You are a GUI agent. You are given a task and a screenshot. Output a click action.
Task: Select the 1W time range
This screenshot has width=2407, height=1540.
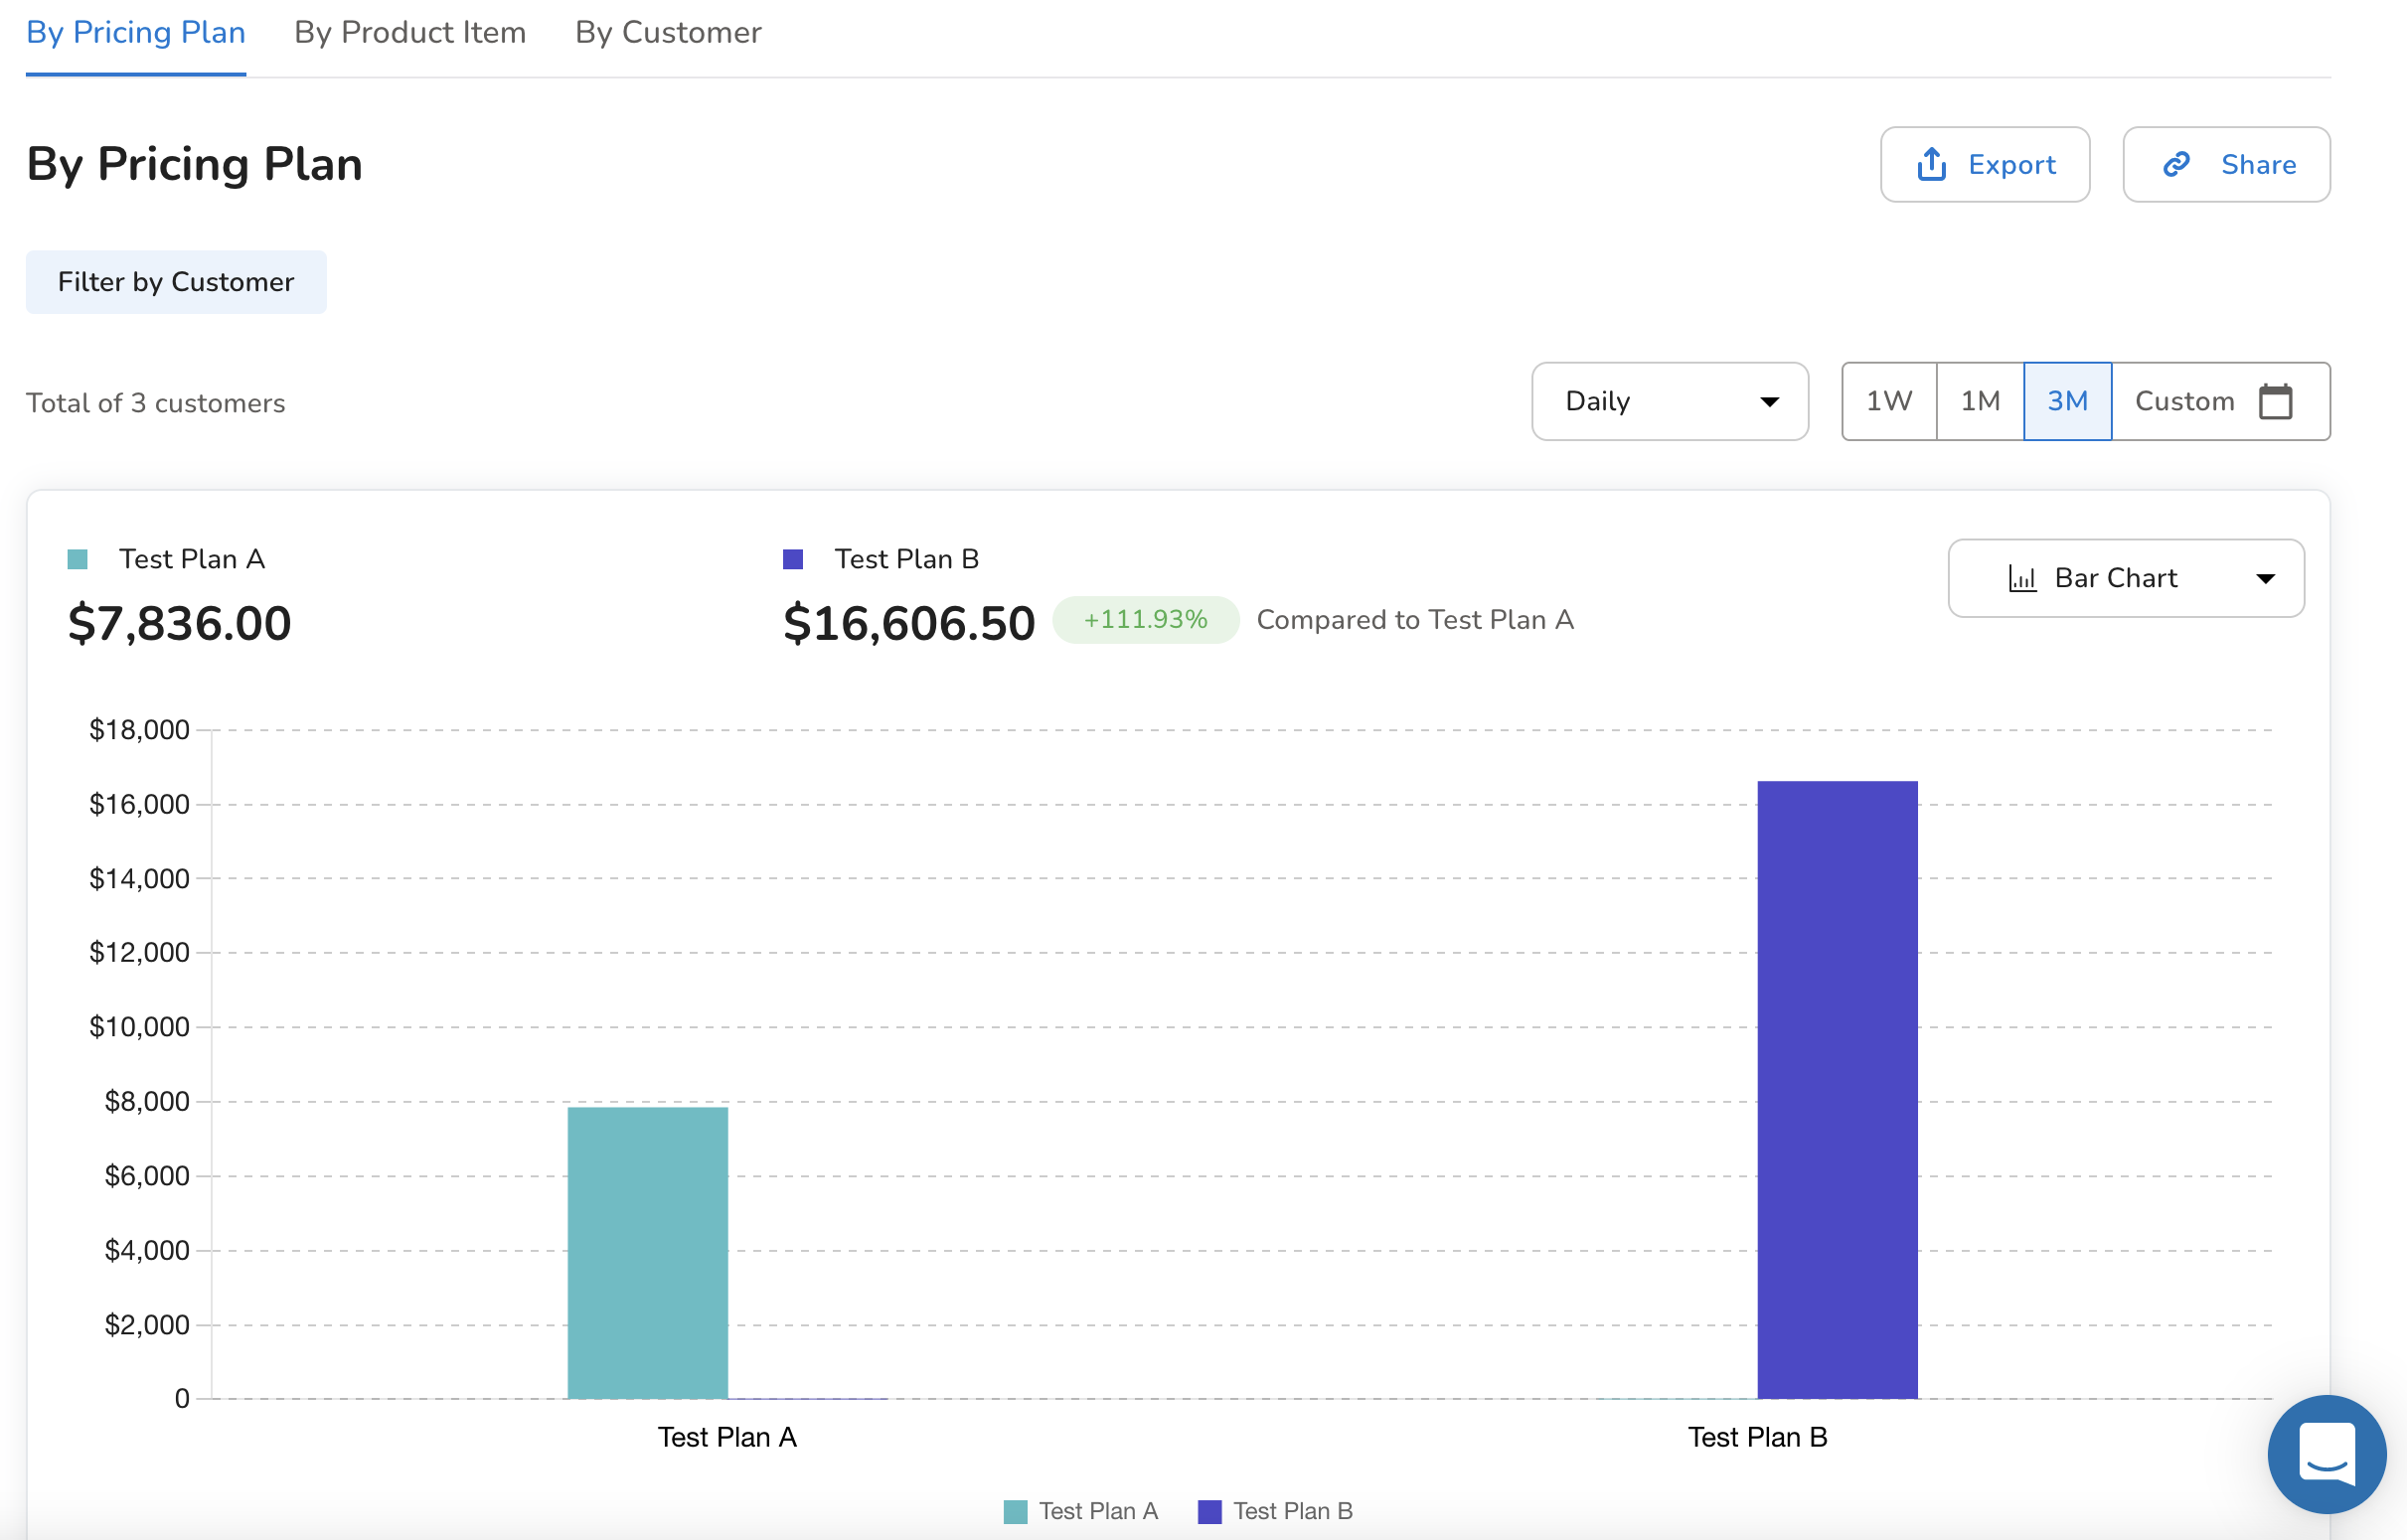[x=1888, y=401]
